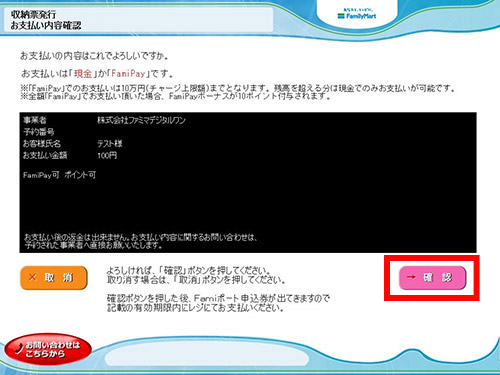Click the red 現金 payment text
Screen dimensions: 500x375
[83, 73]
